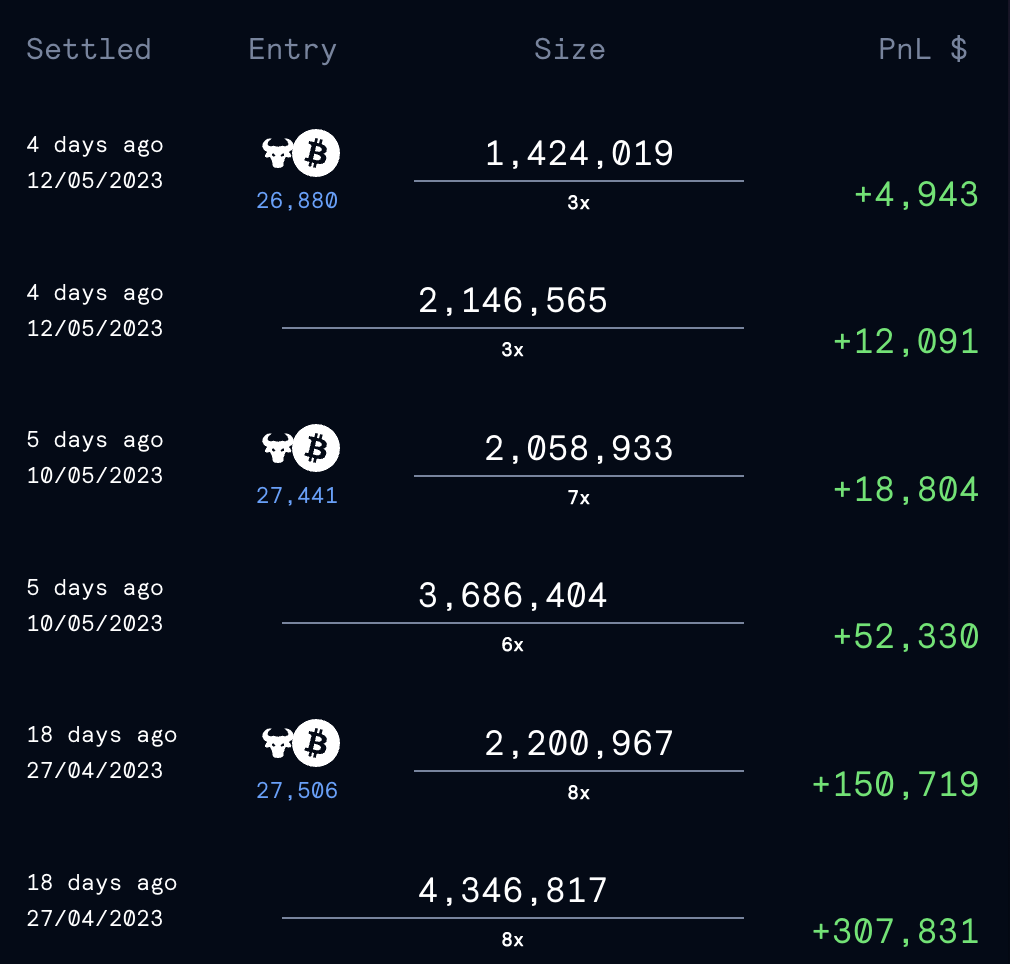Viewport: 1010px width, 964px height.
Task: Click the +307,831 PnL value
Action: coord(895,932)
